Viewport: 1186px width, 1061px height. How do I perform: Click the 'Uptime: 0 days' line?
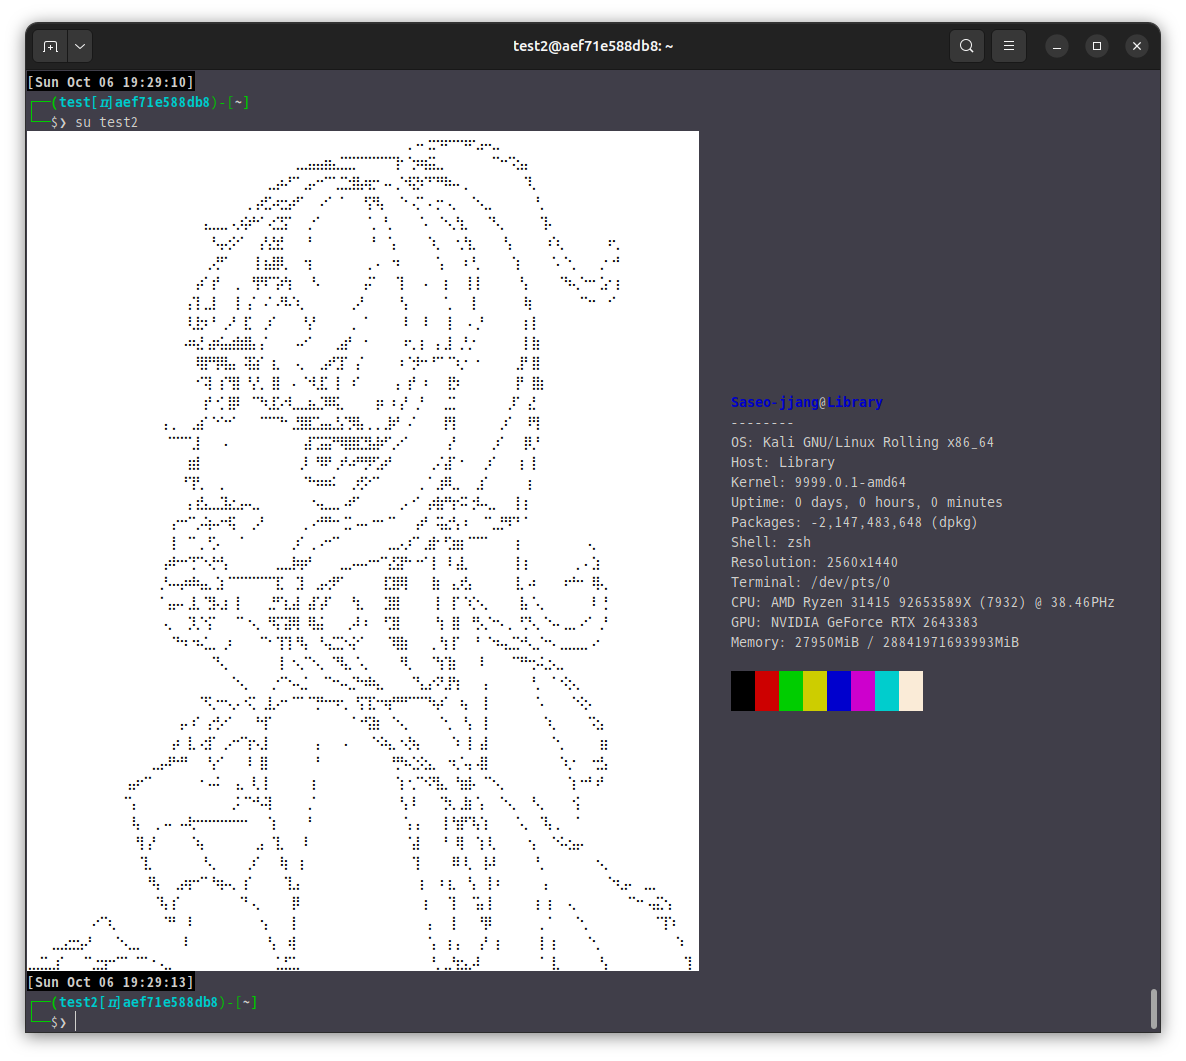(867, 502)
